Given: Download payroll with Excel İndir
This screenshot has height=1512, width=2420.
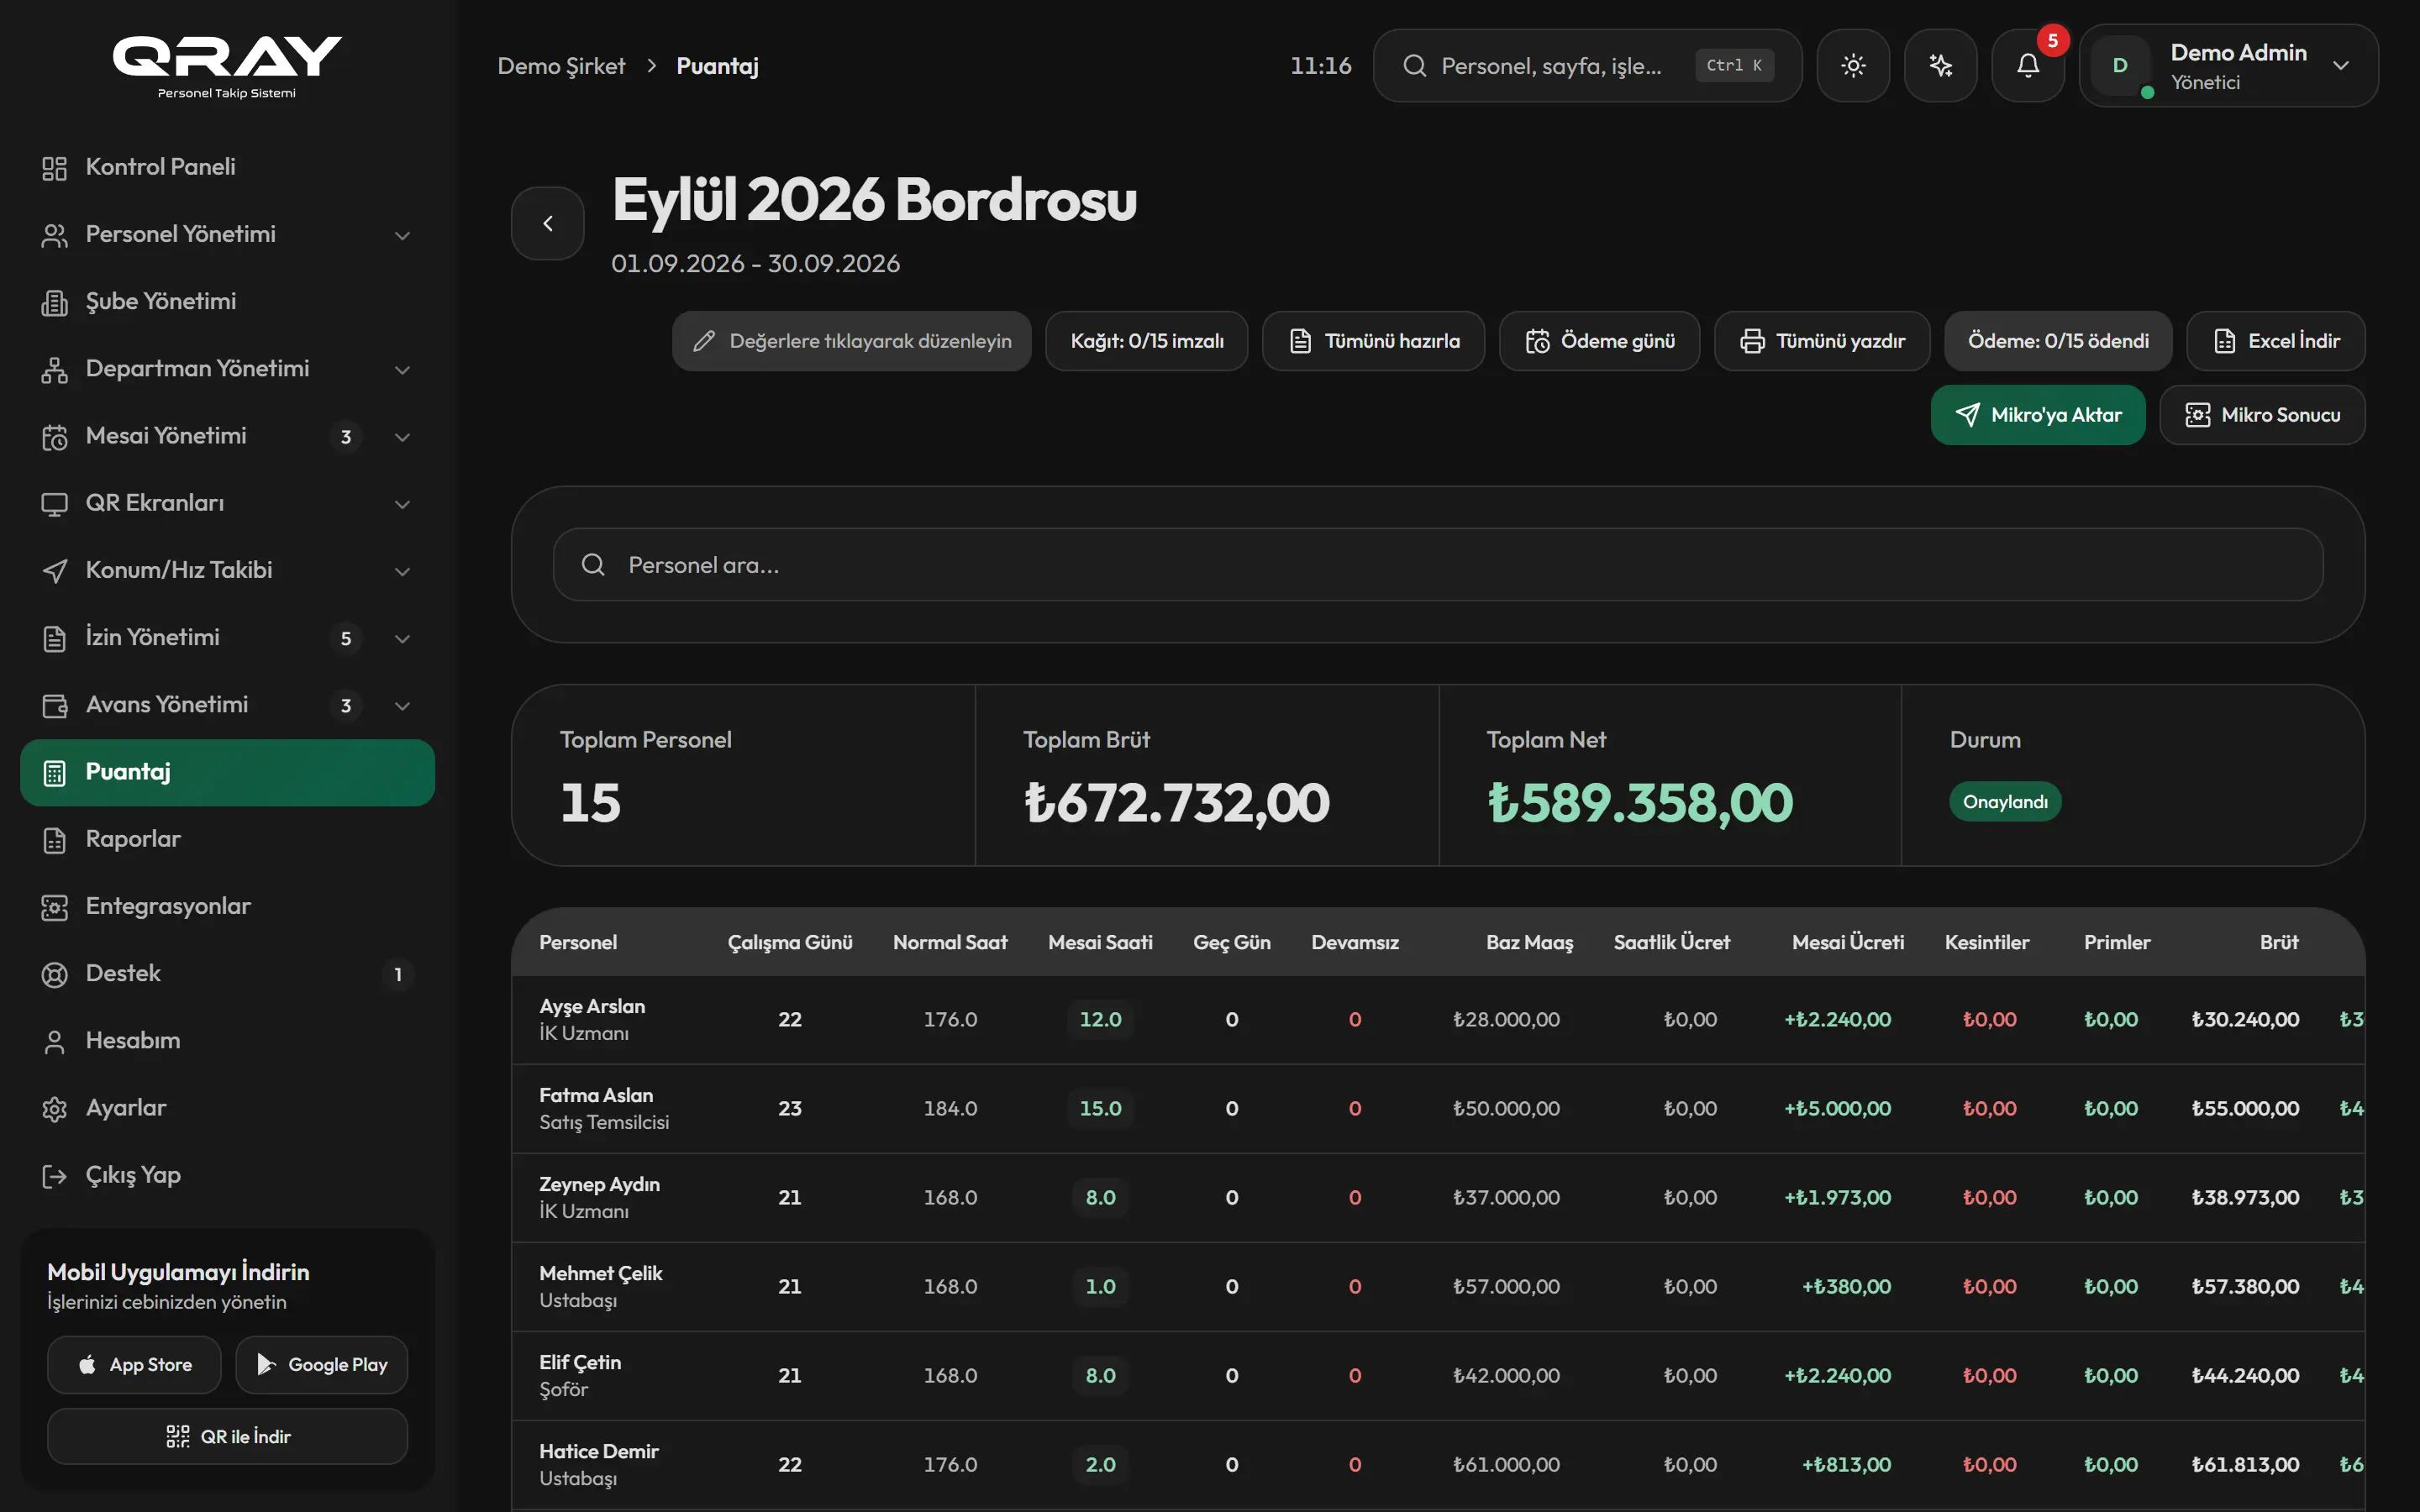Looking at the screenshot, I should tap(2275, 341).
